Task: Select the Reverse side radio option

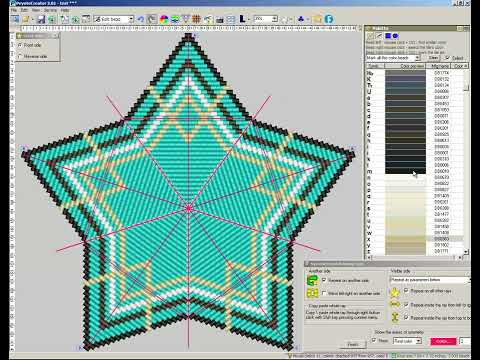Action: coord(20,56)
